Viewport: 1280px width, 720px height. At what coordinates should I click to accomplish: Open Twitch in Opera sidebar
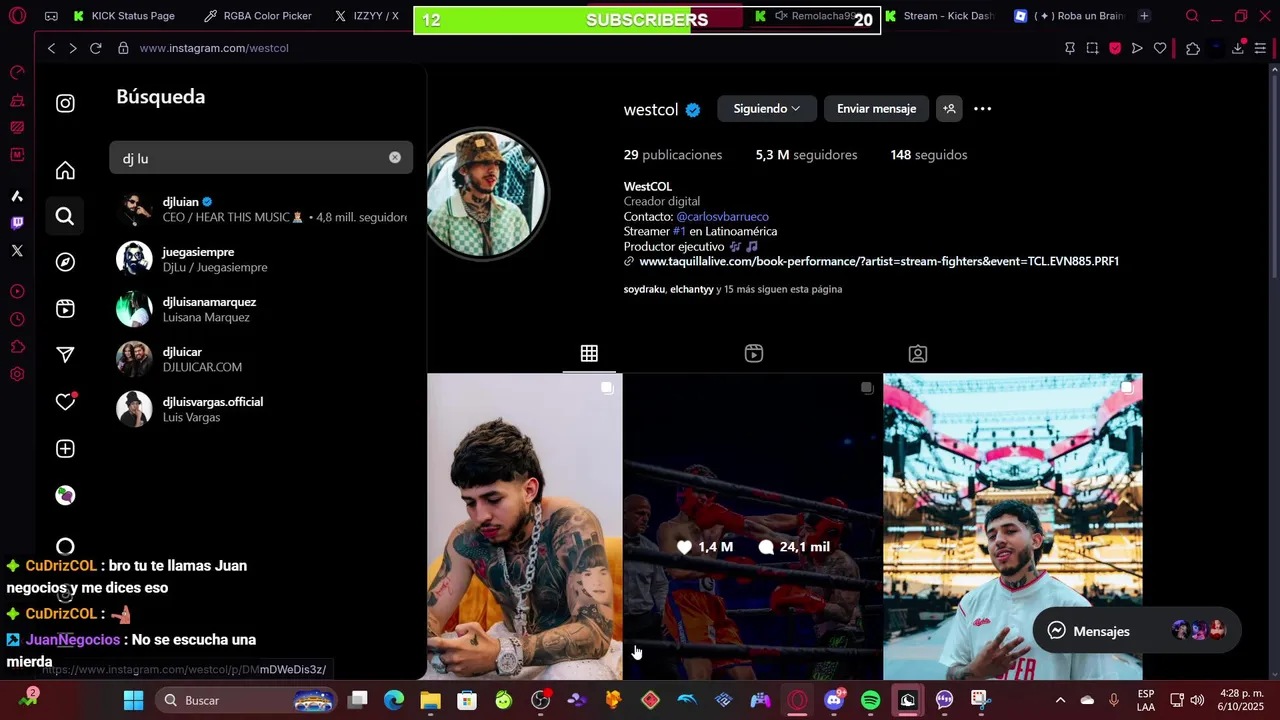(x=17, y=223)
